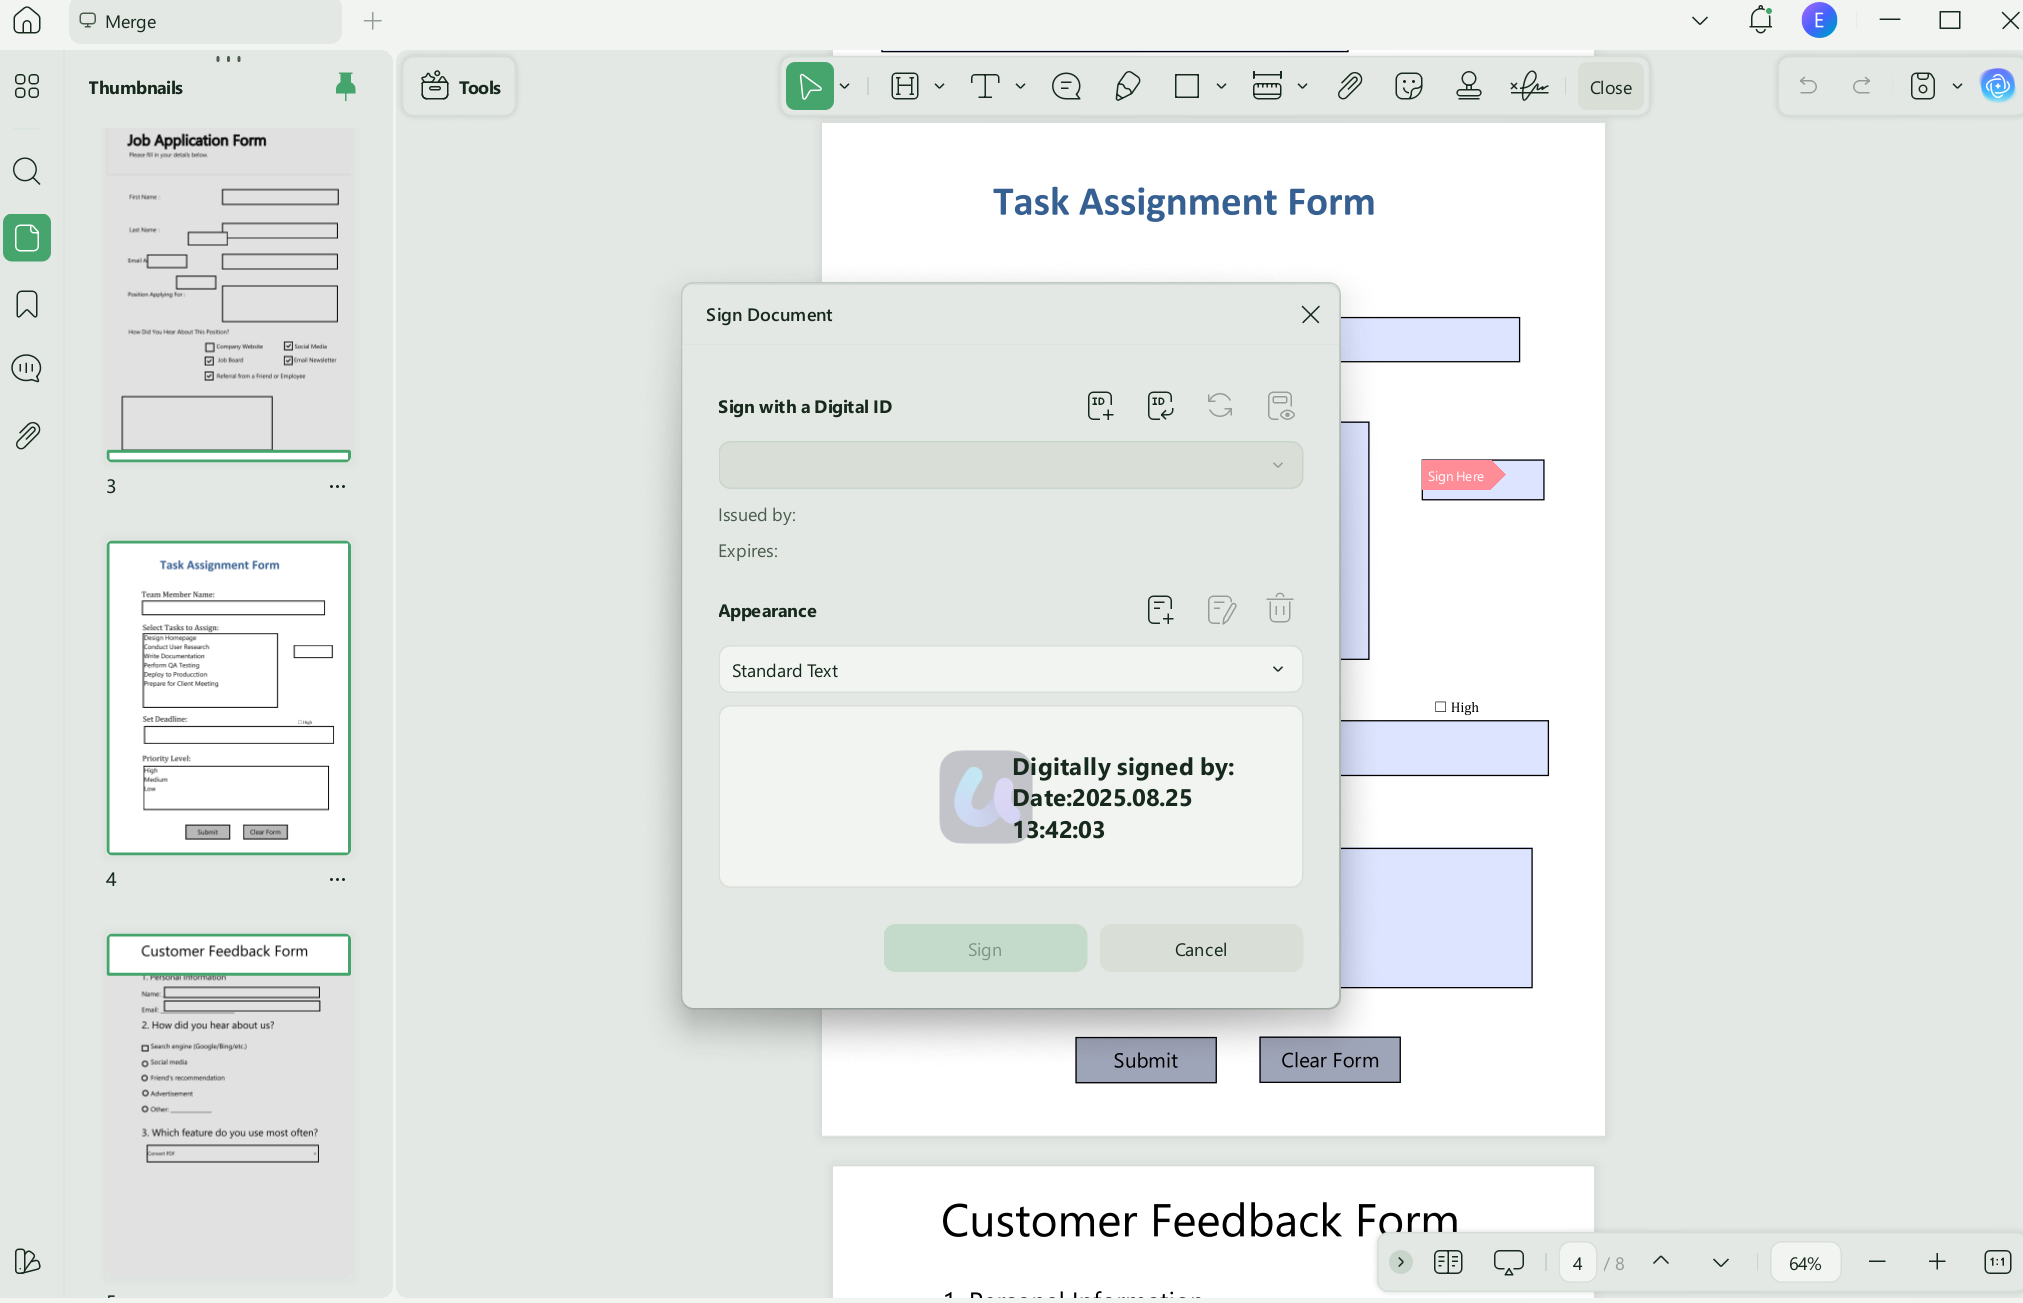Open the Attachments panel in left sidebar

click(x=27, y=435)
